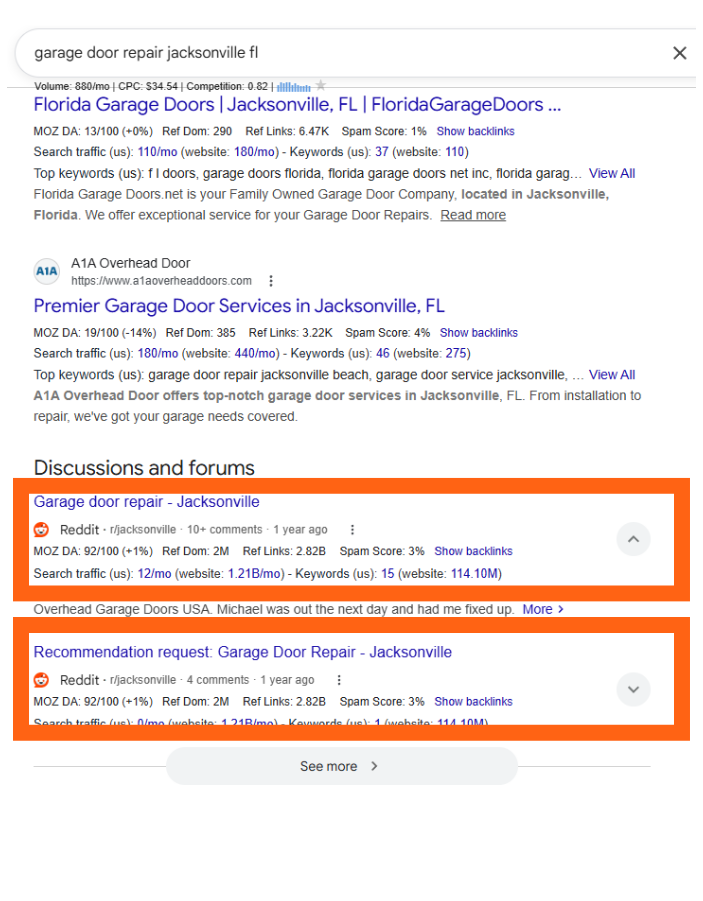Click keywords count 37 for Florida Garage Doors
This screenshot has height=901, width=703.
382,152
